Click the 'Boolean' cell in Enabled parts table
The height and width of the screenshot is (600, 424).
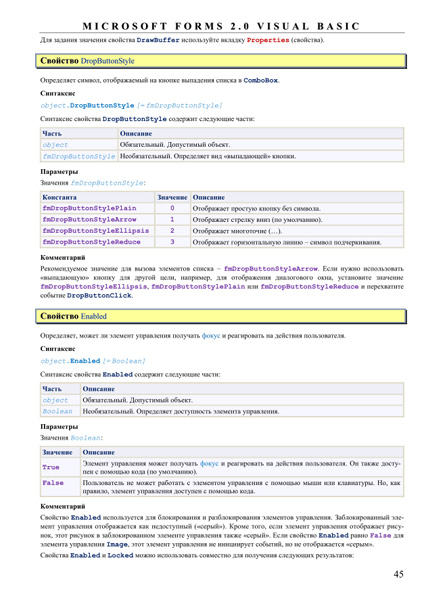[x=60, y=411]
